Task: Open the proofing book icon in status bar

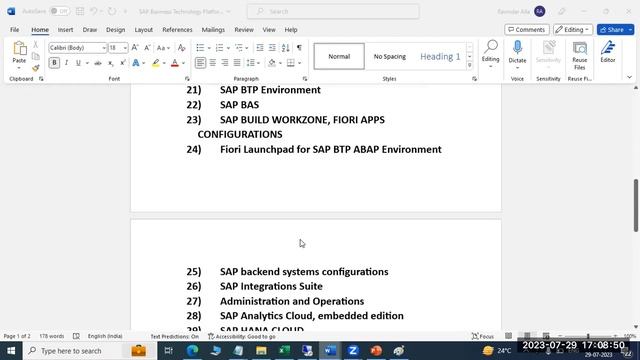Action: click(x=76, y=336)
